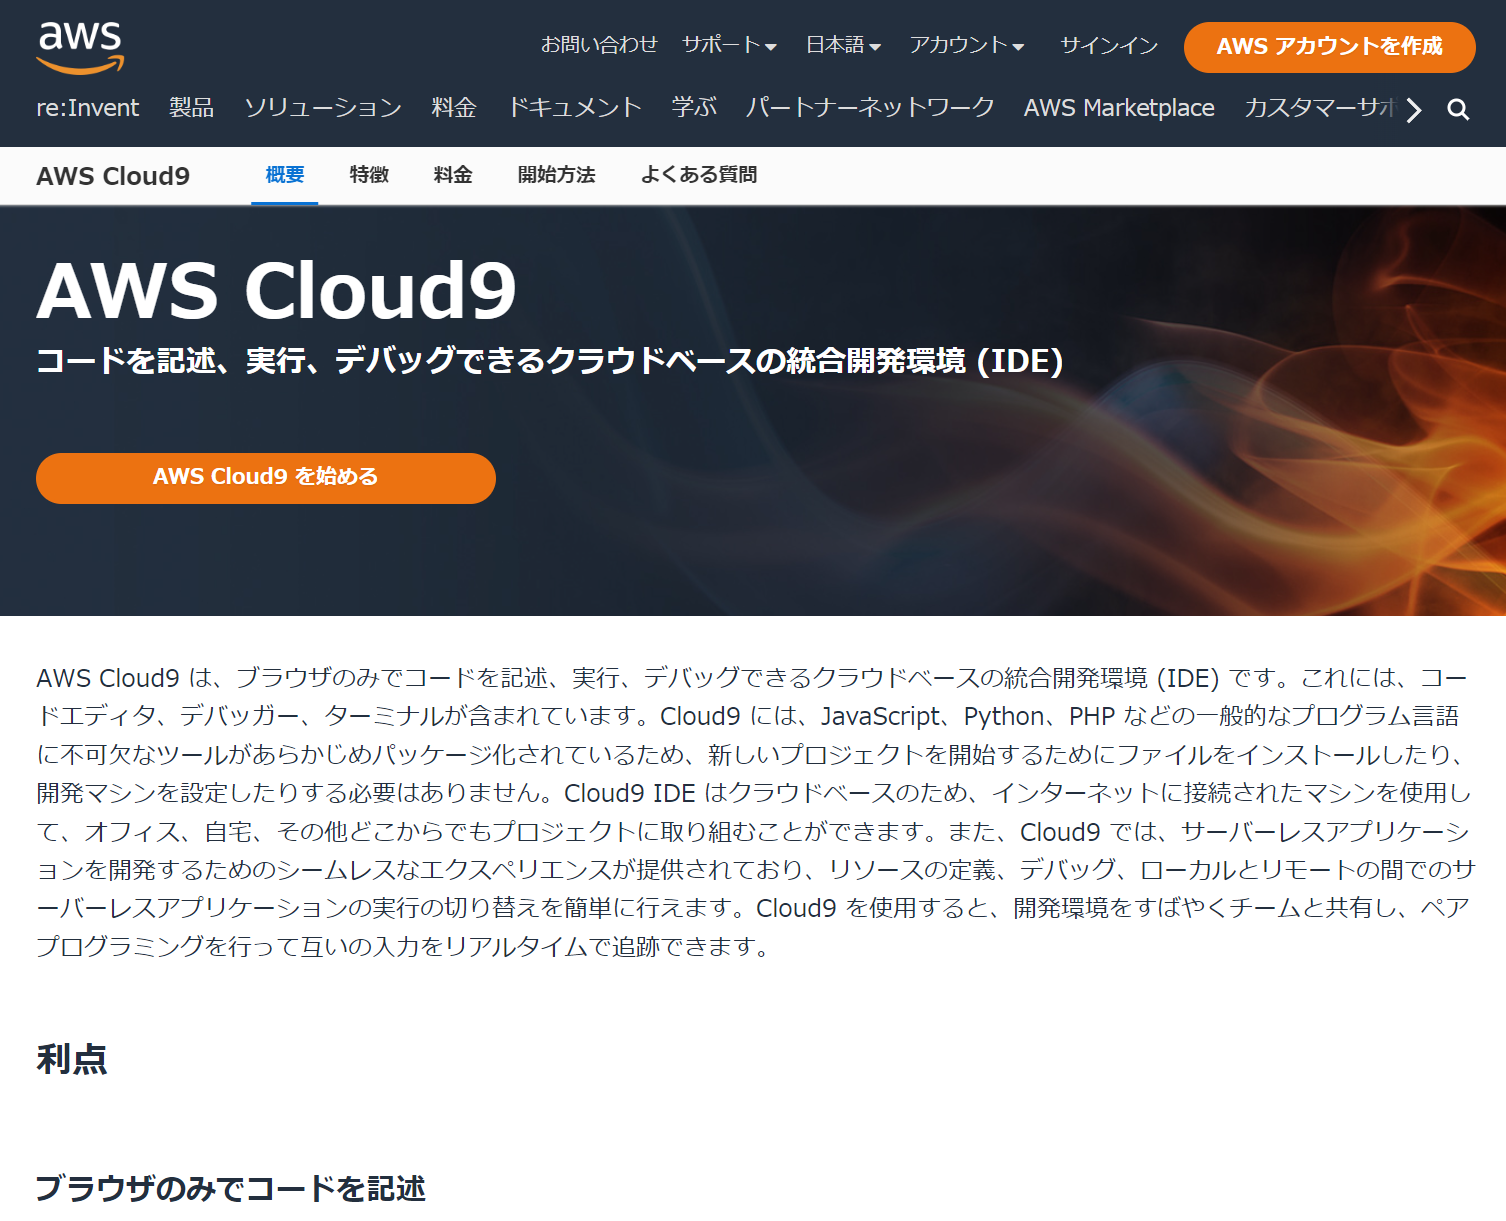The width and height of the screenshot is (1506, 1221).
Task: Select the 概要 tab
Action: click(x=285, y=175)
